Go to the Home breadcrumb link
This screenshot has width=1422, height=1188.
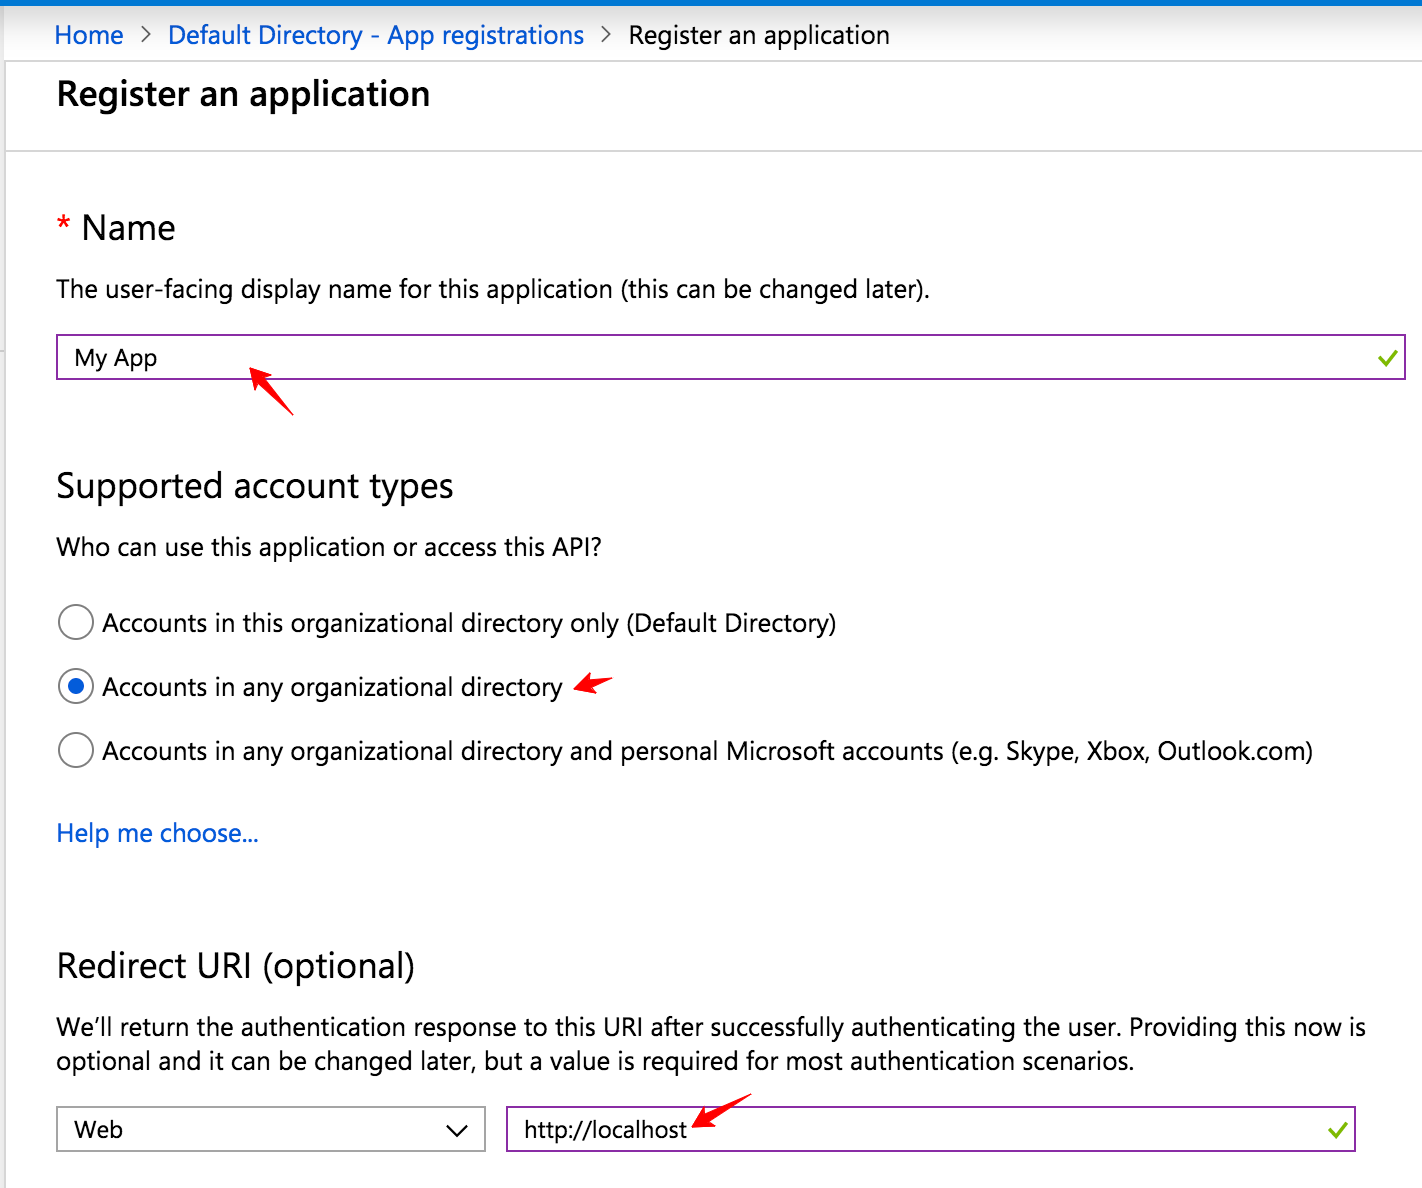pyautogui.click(x=89, y=35)
